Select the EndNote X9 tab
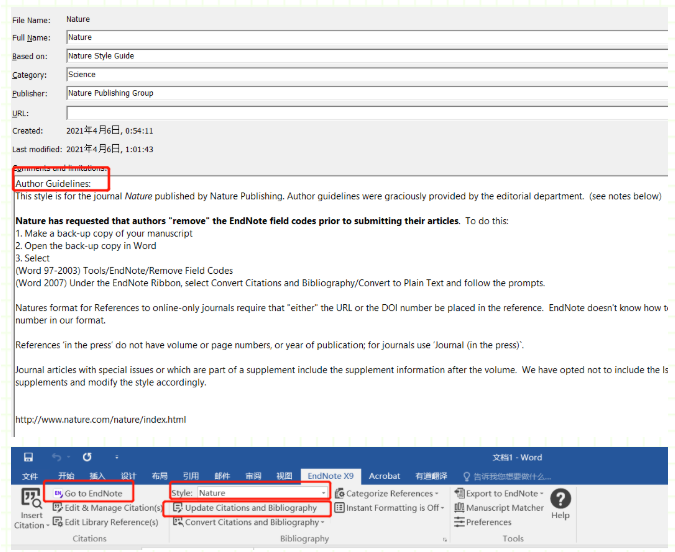 pos(330,476)
